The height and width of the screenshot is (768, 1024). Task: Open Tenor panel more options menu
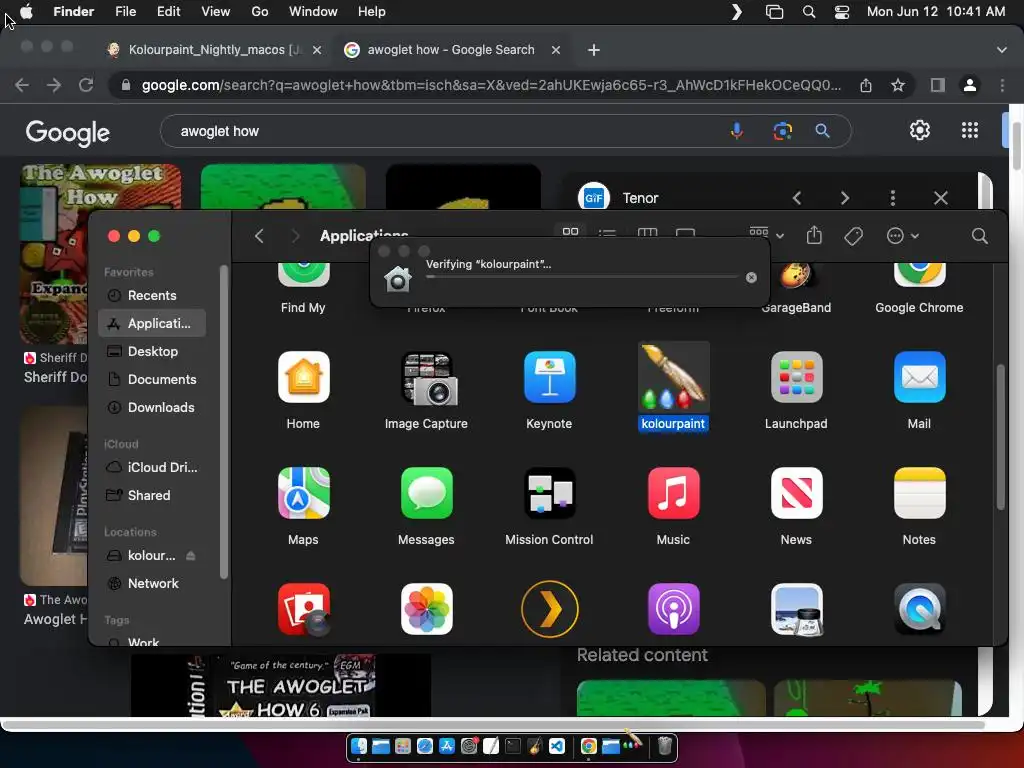point(893,198)
